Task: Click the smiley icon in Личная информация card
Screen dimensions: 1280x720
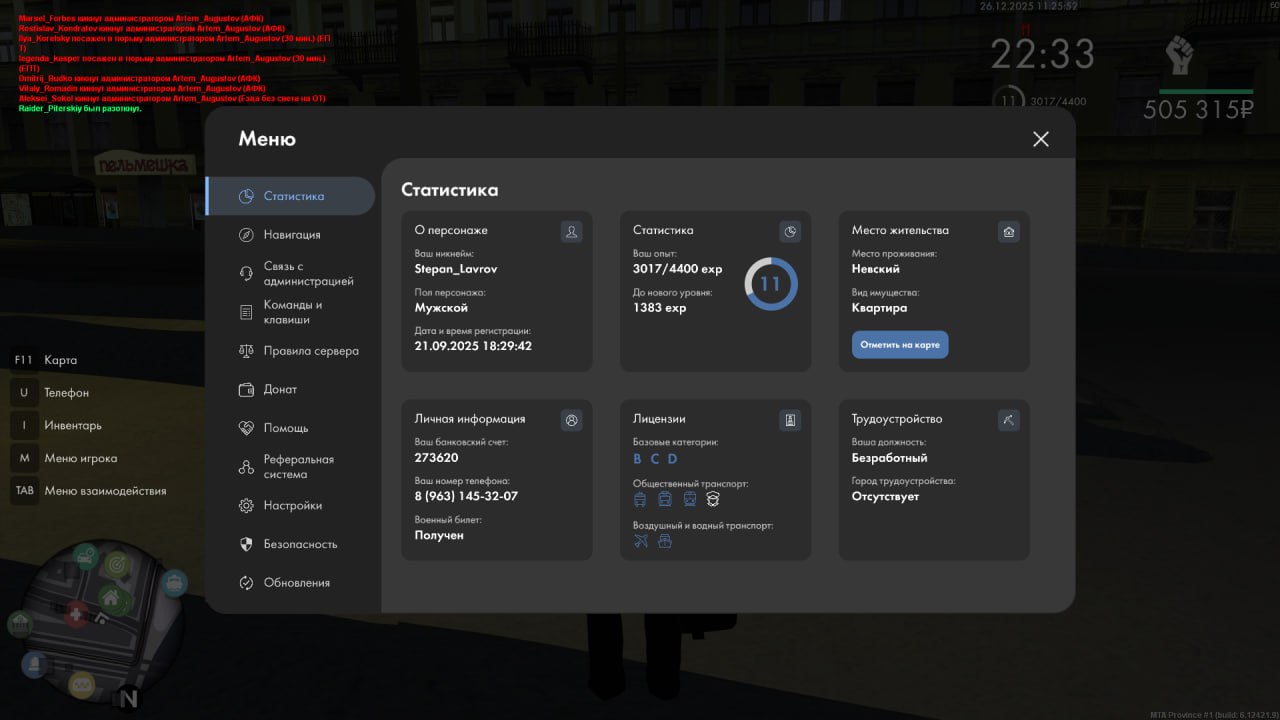Action: click(571, 420)
